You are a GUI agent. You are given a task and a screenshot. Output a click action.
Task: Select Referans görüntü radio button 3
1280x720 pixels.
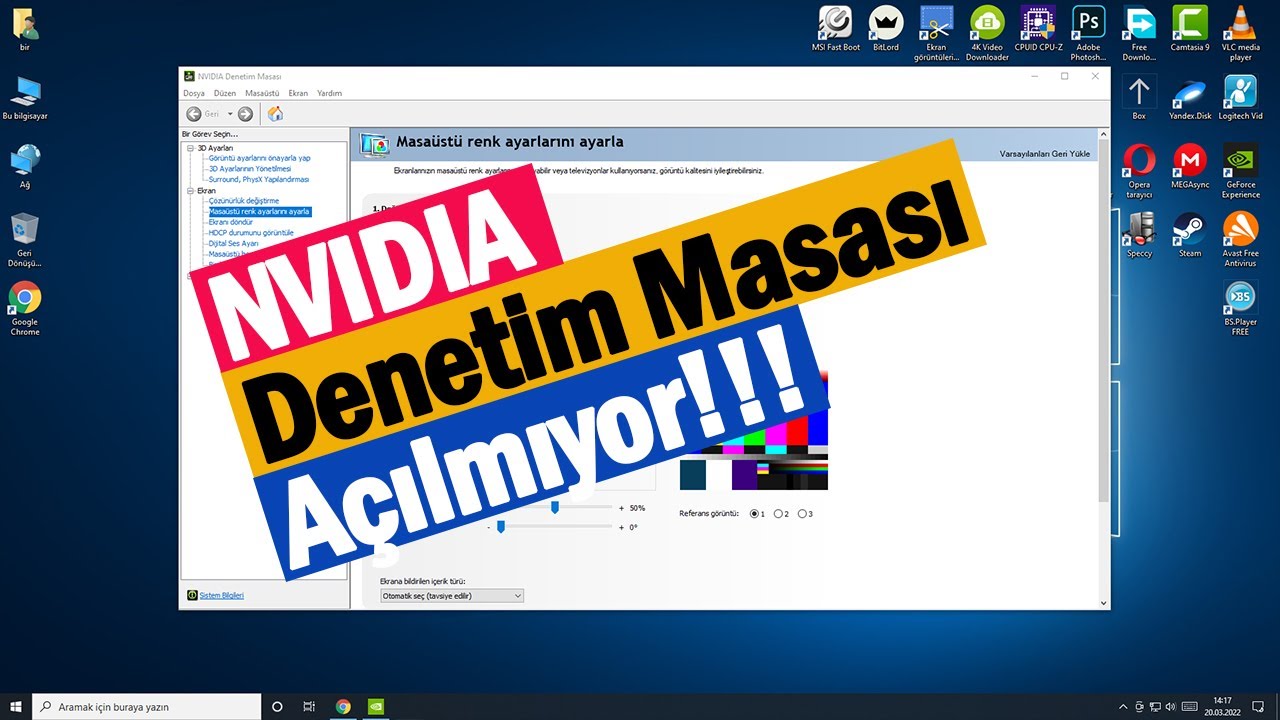[803, 513]
